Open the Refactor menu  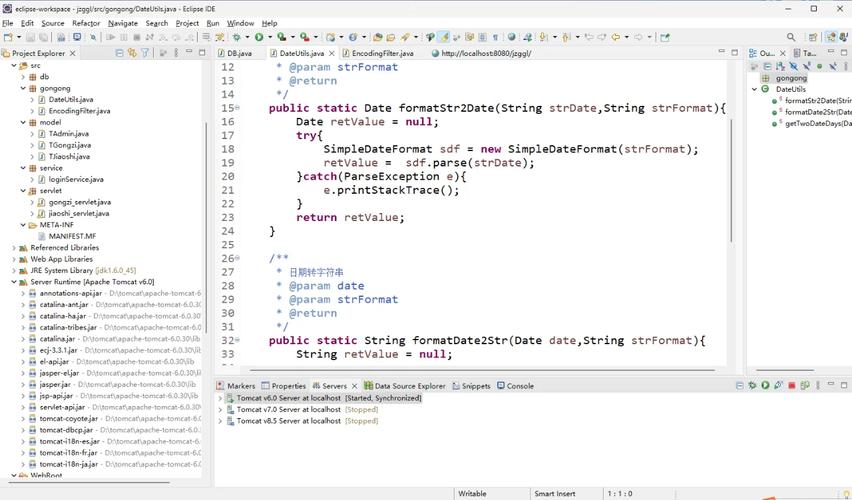tap(86, 23)
